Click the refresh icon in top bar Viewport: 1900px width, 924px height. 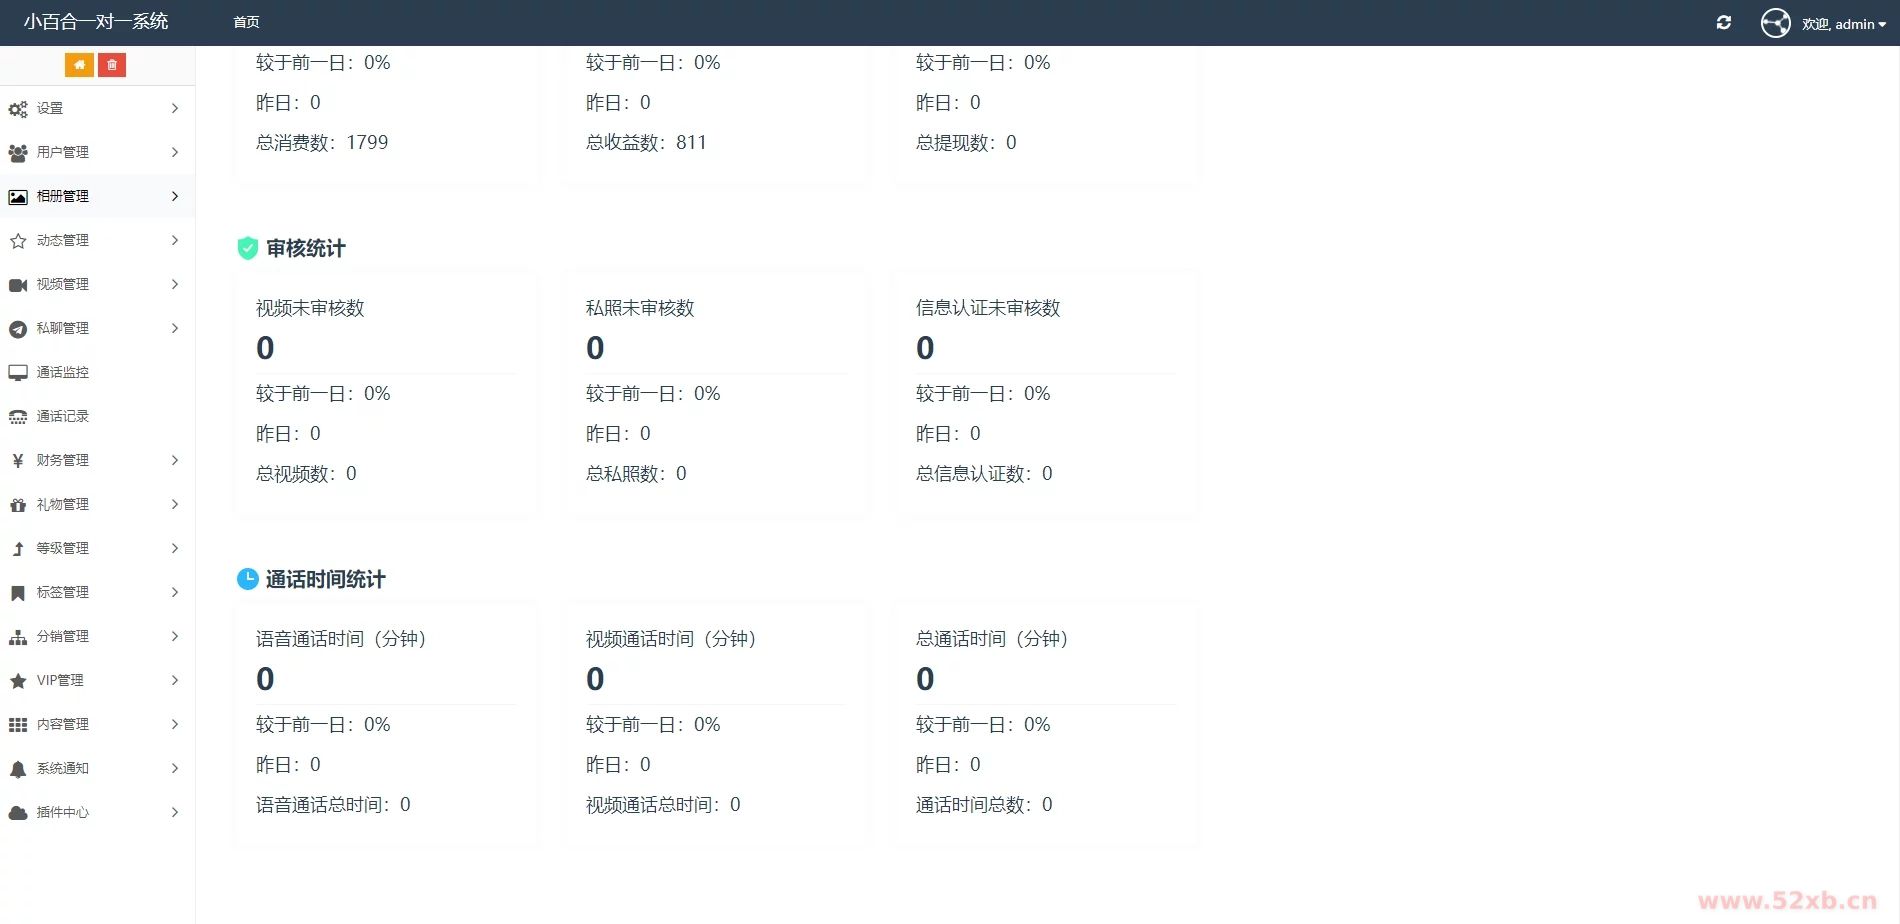(x=1724, y=23)
